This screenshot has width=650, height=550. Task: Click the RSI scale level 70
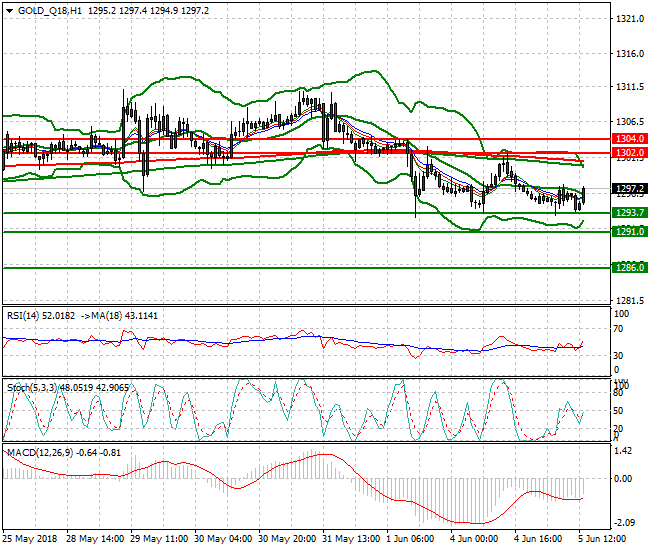tap(618, 329)
